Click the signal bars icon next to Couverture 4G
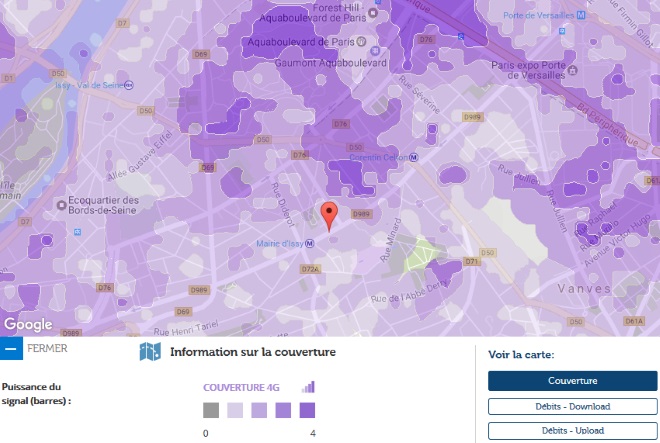 click(x=308, y=387)
